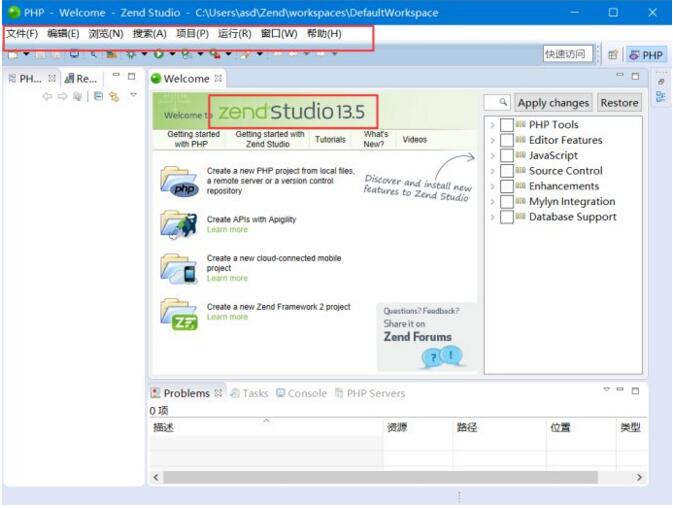Click the Apply changes button
Viewport: 673px width, 508px height.
click(553, 103)
